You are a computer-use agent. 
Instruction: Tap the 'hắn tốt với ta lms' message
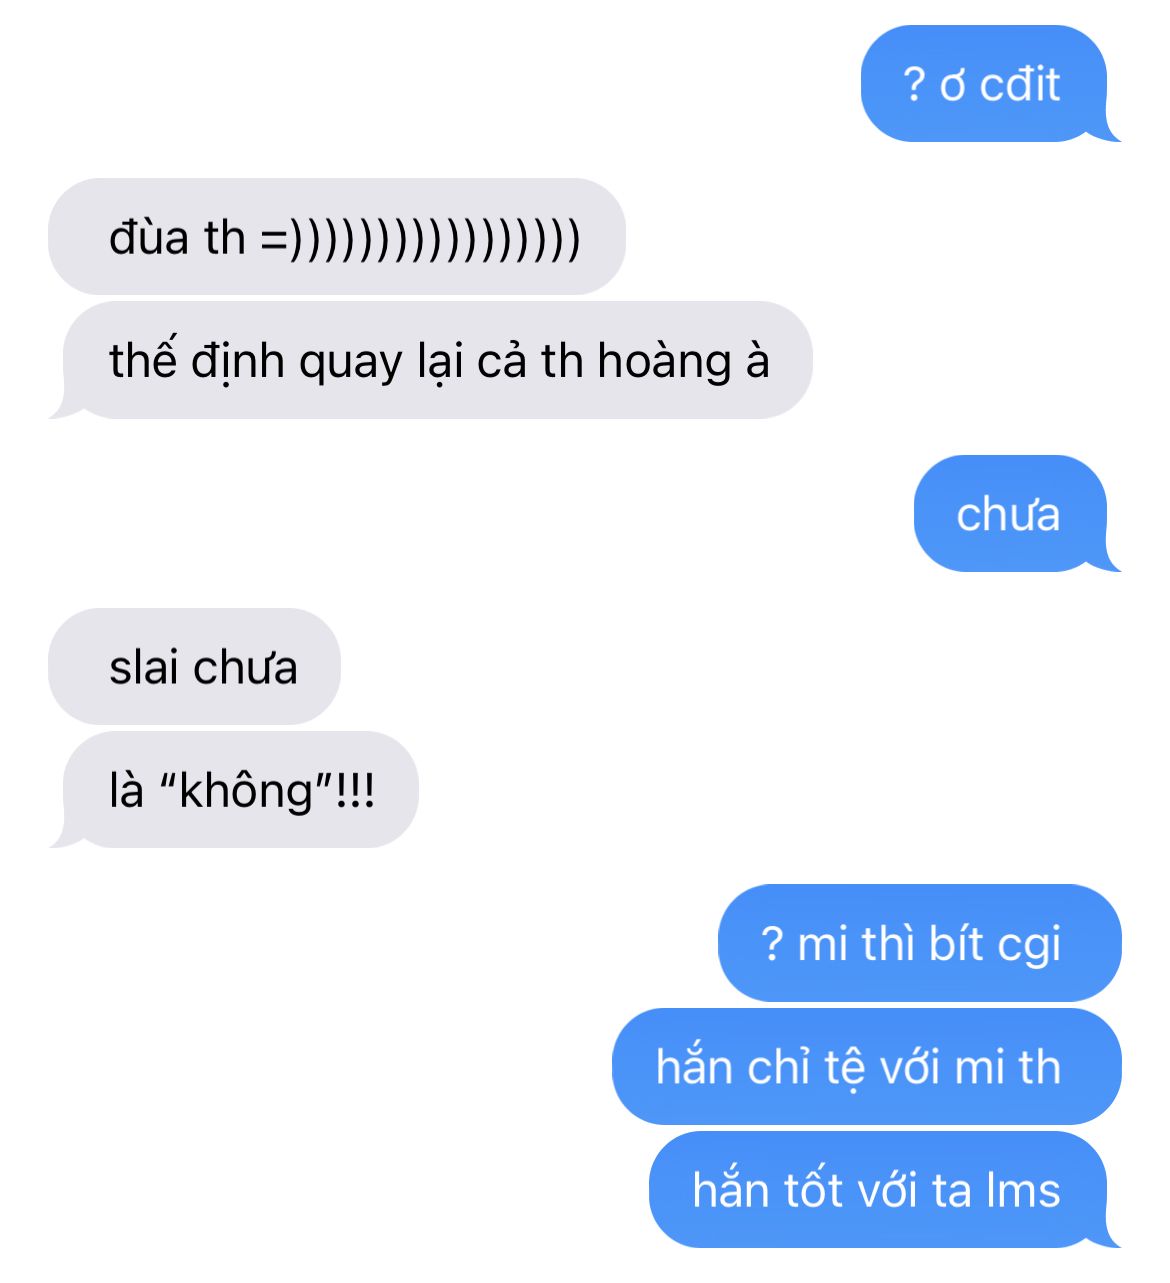881,1190
